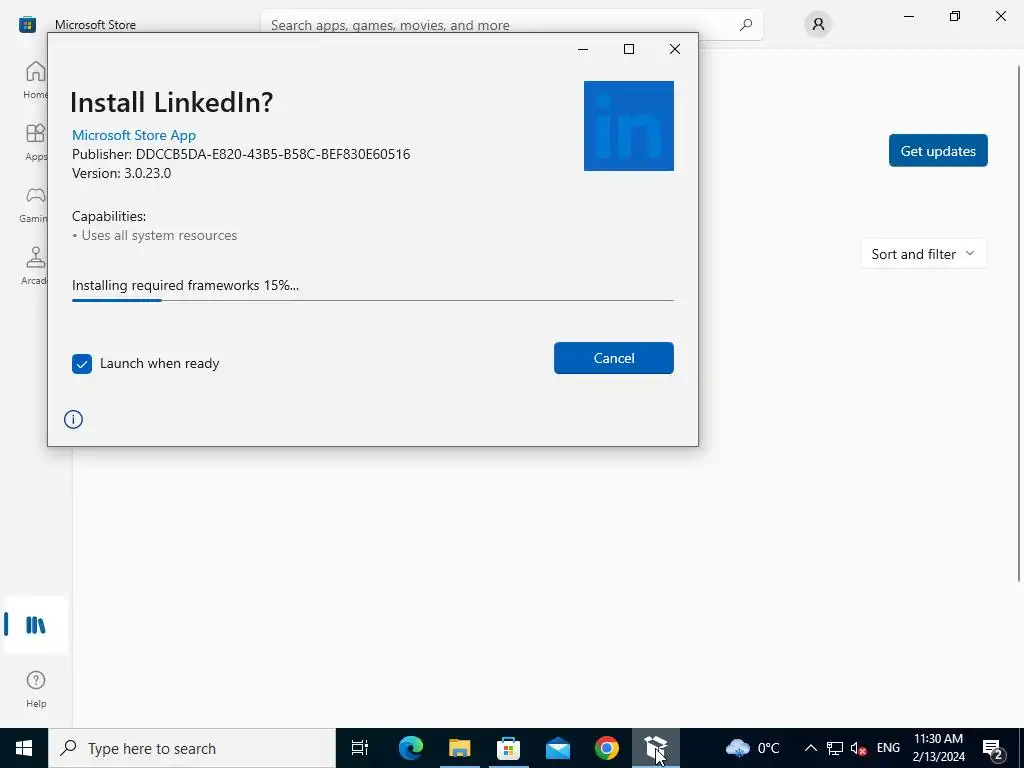Launch Google Chrome from taskbar
The image size is (1024, 768).
tap(607, 748)
